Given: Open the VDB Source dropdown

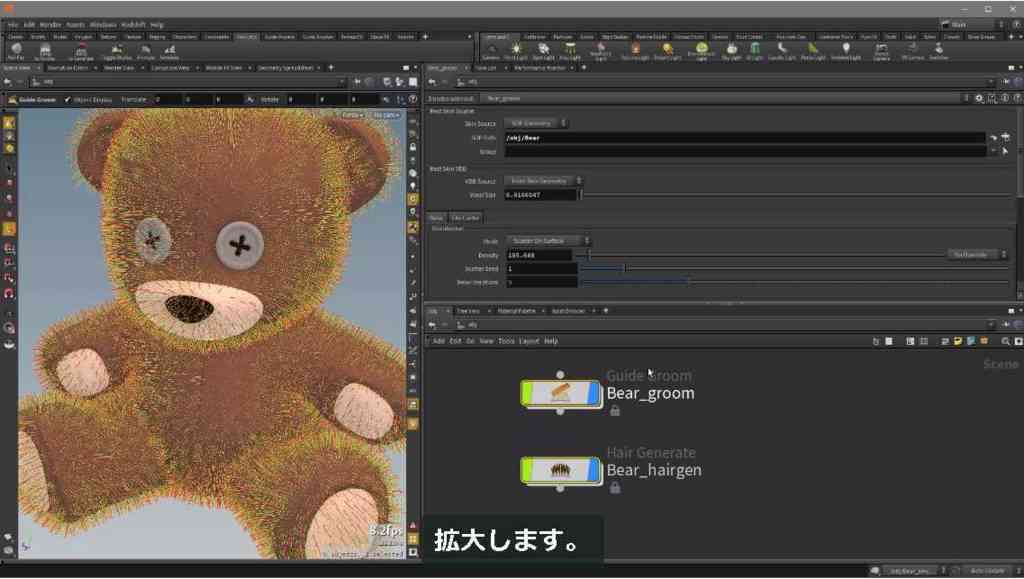Looking at the screenshot, I should coord(543,181).
